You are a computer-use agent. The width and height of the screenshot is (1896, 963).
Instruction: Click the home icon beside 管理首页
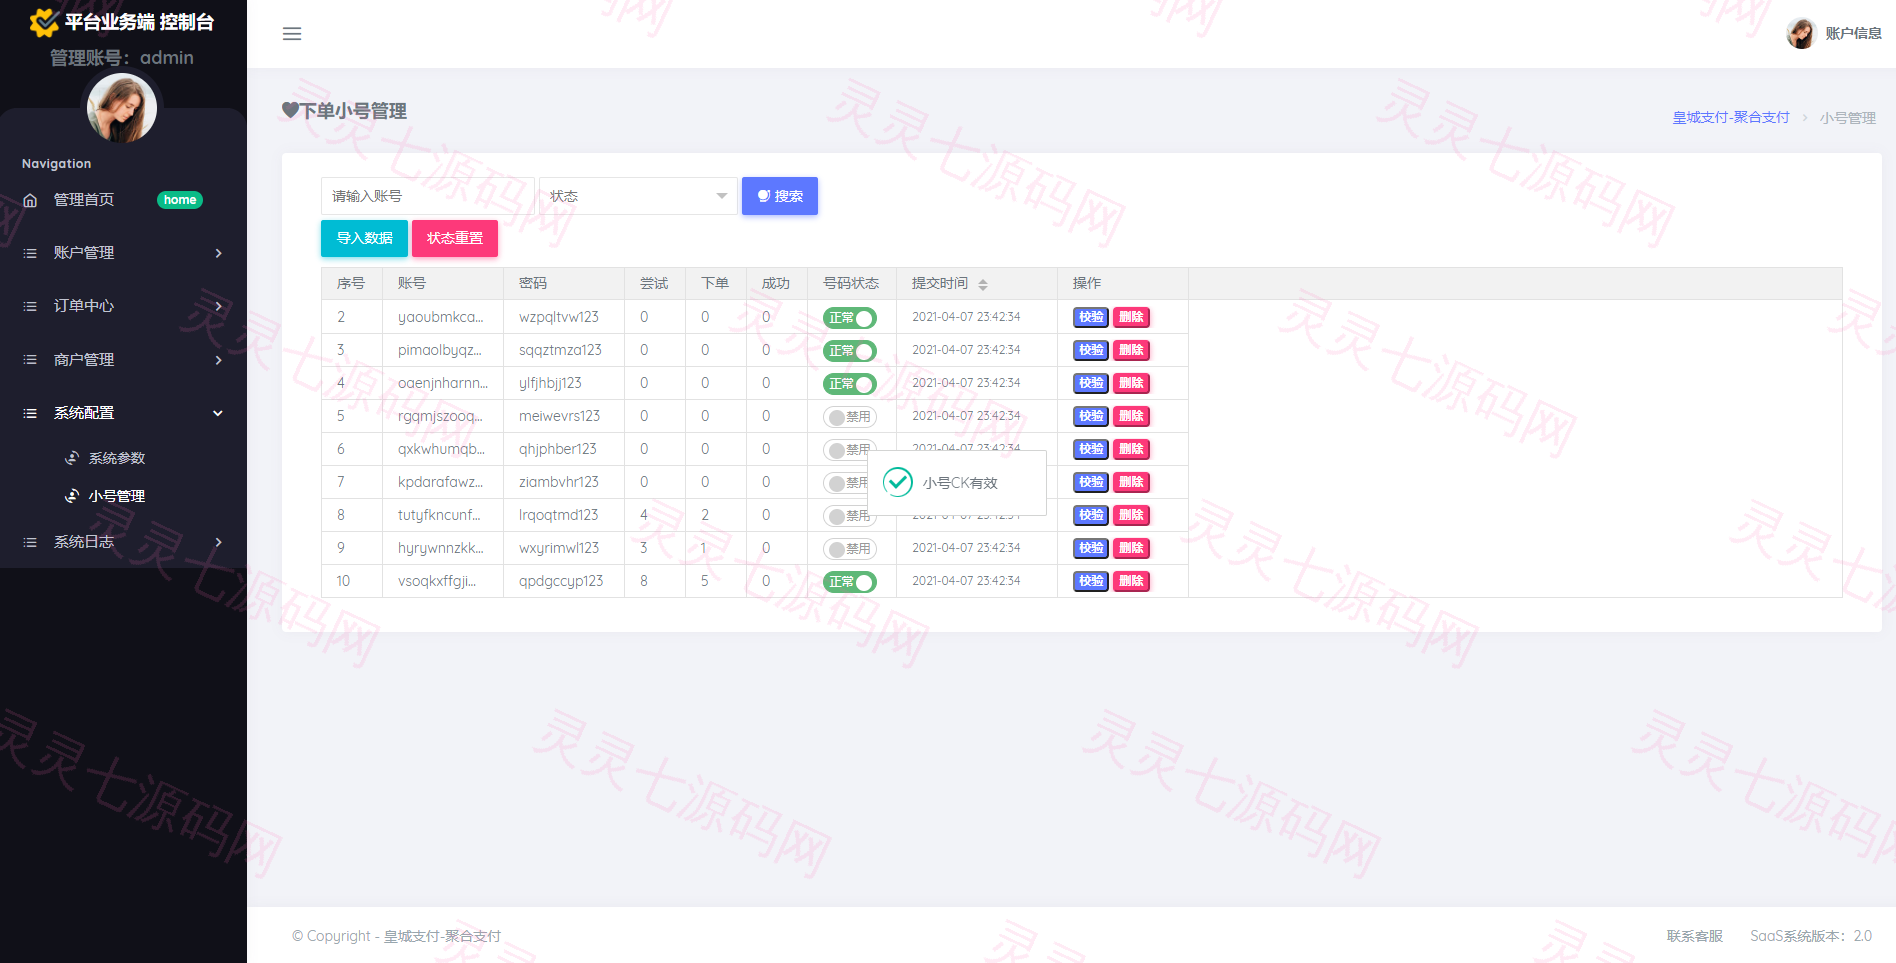point(30,200)
